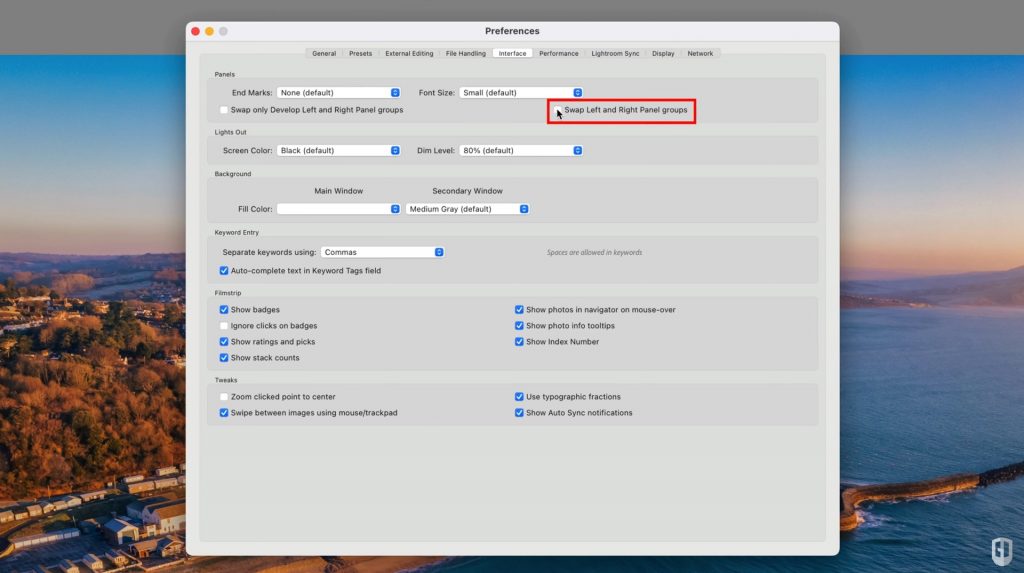Enable Swap Left and Right Panel groups
This screenshot has height=573, width=1024.
pyautogui.click(x=559, y=110)
